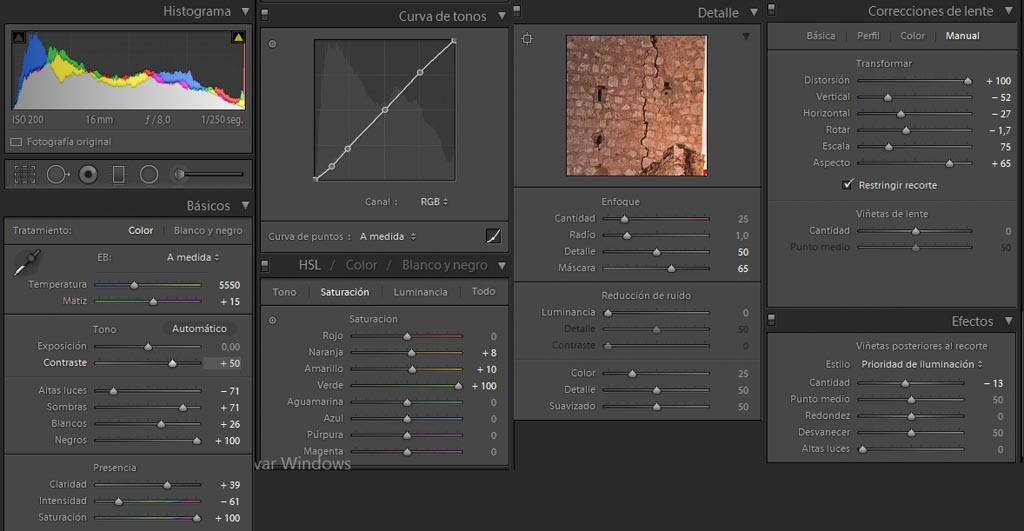Enable the Fotografía original checkbox

[16, 142]
